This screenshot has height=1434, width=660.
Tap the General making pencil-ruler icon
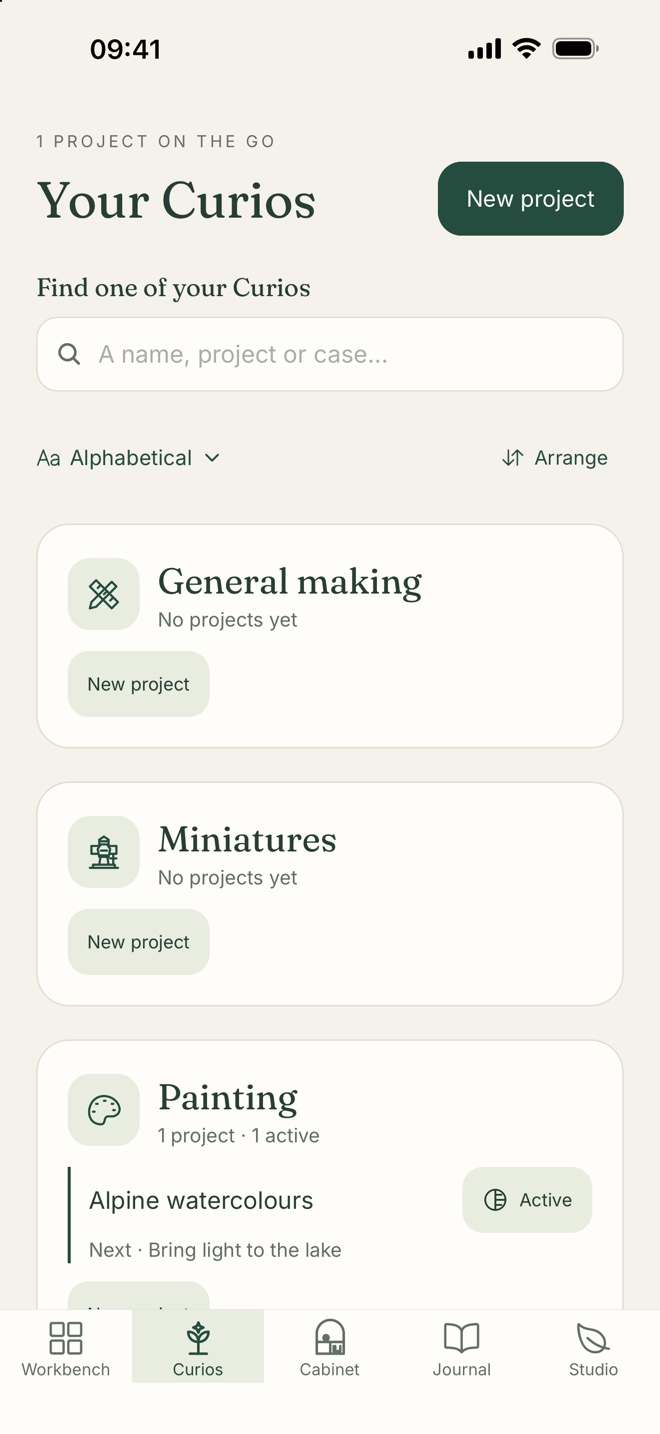[103, 594]
